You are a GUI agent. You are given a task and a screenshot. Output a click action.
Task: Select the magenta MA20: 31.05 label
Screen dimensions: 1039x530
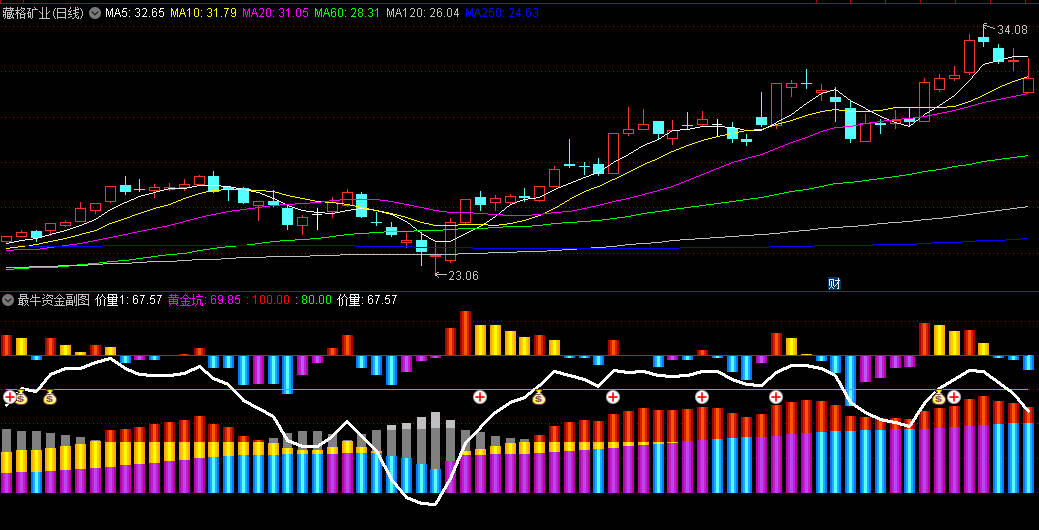(276, 13)
